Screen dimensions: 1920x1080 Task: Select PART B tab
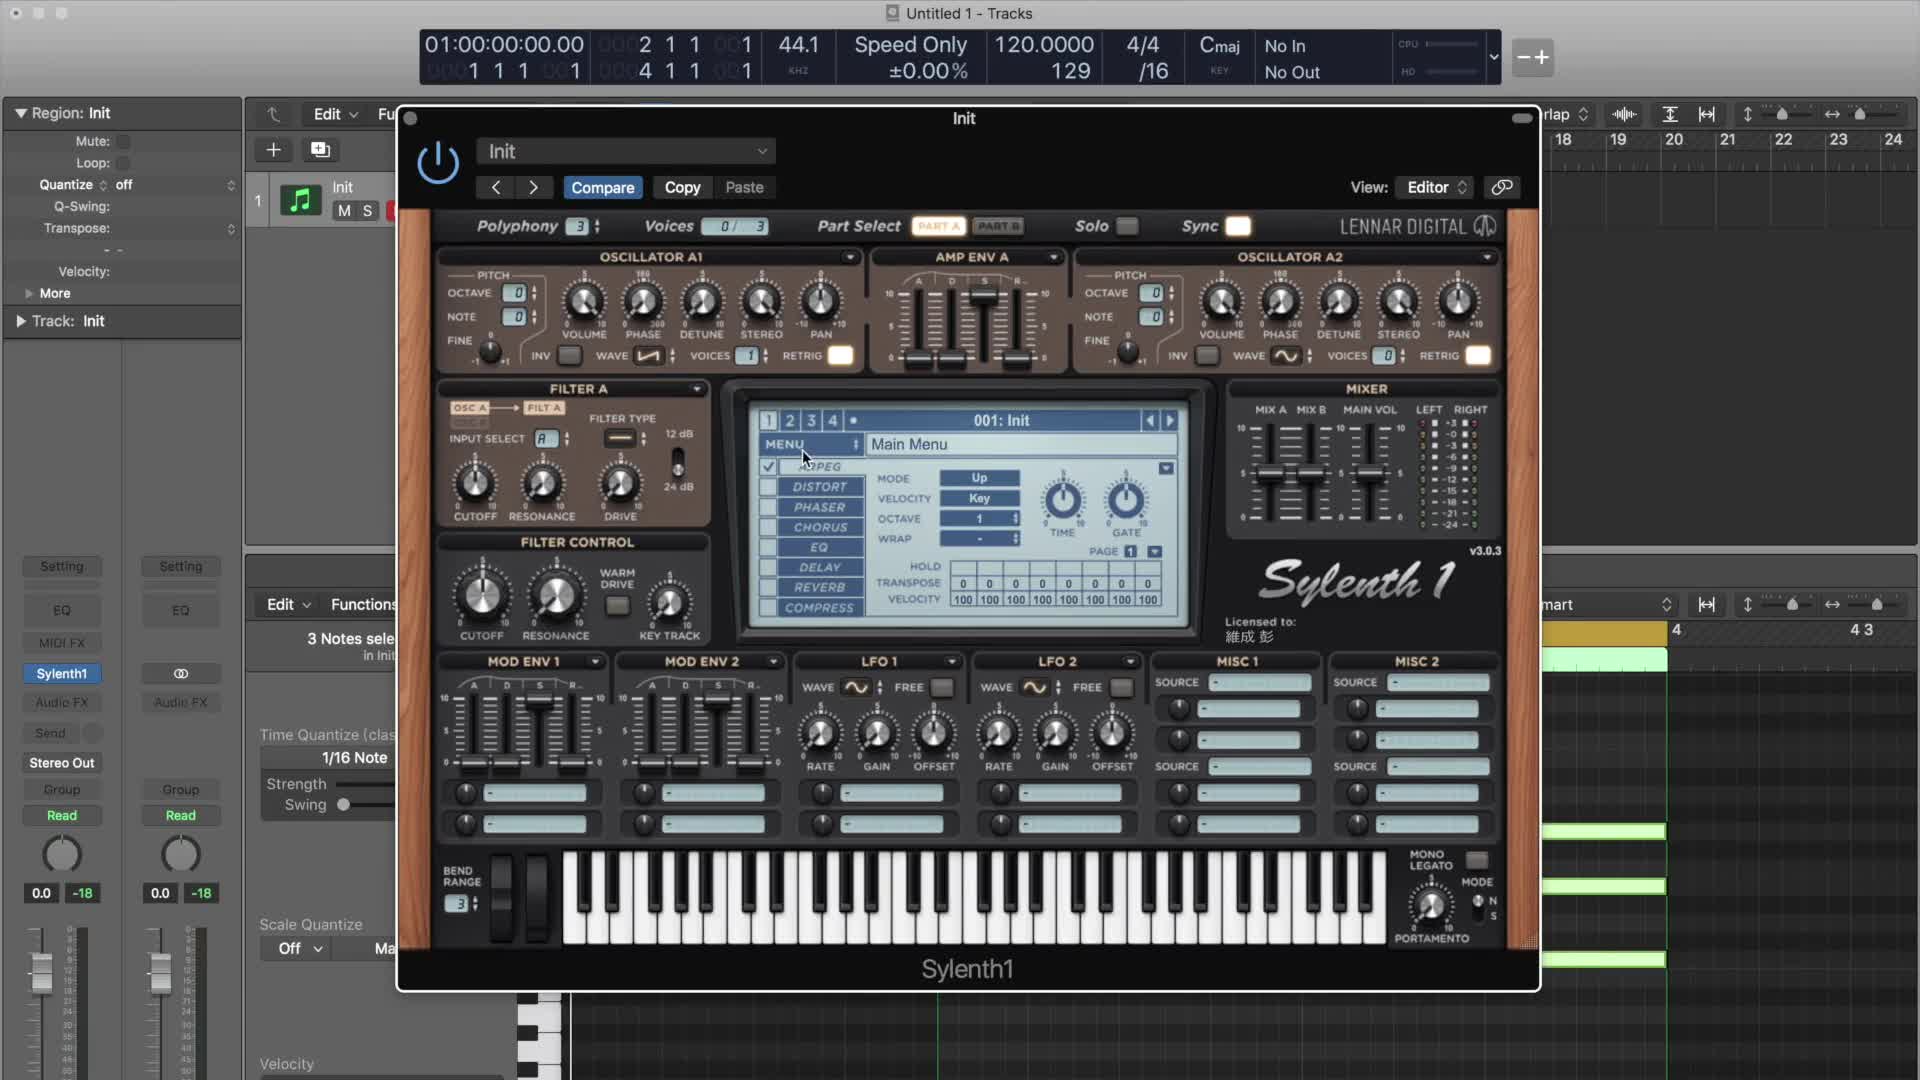click(997, 226)
